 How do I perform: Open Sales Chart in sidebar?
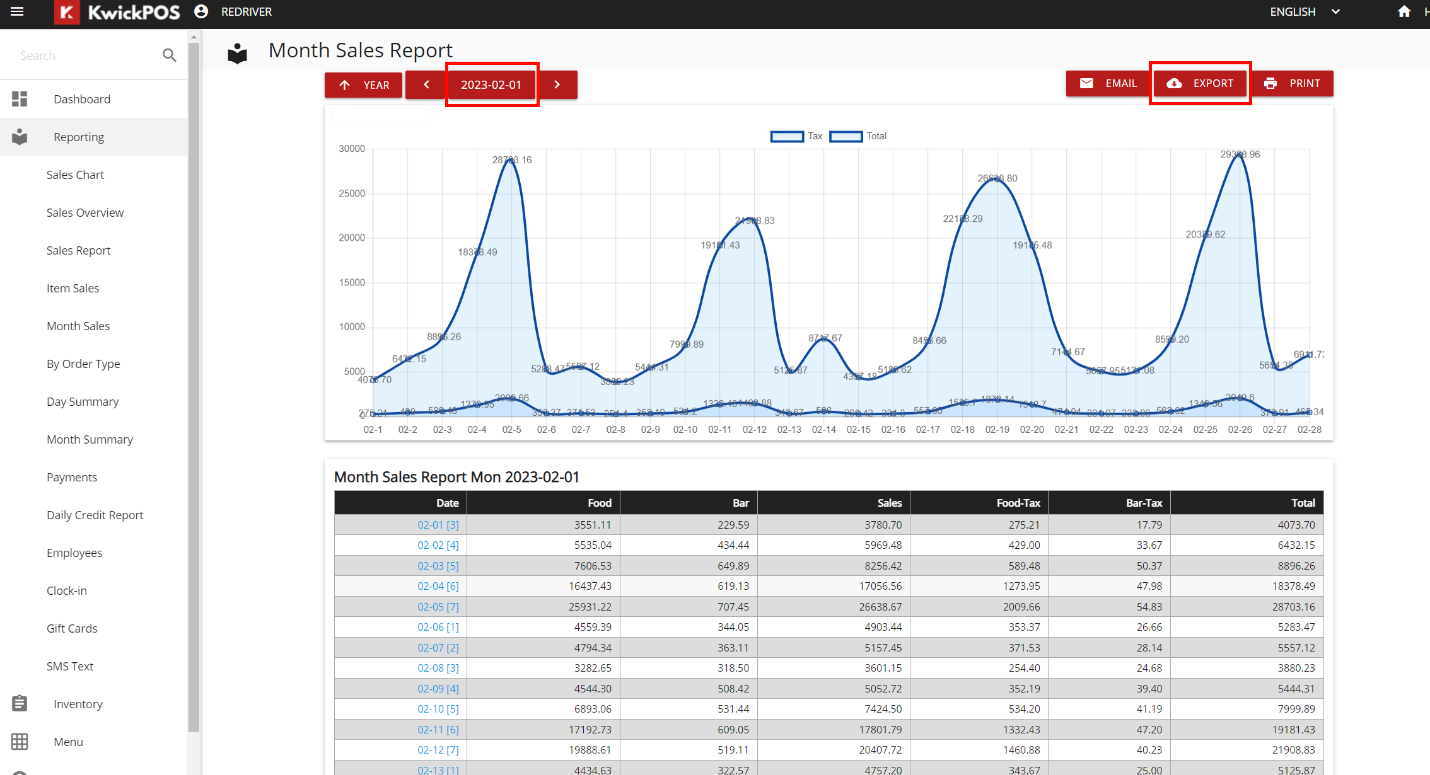point(75,175)
